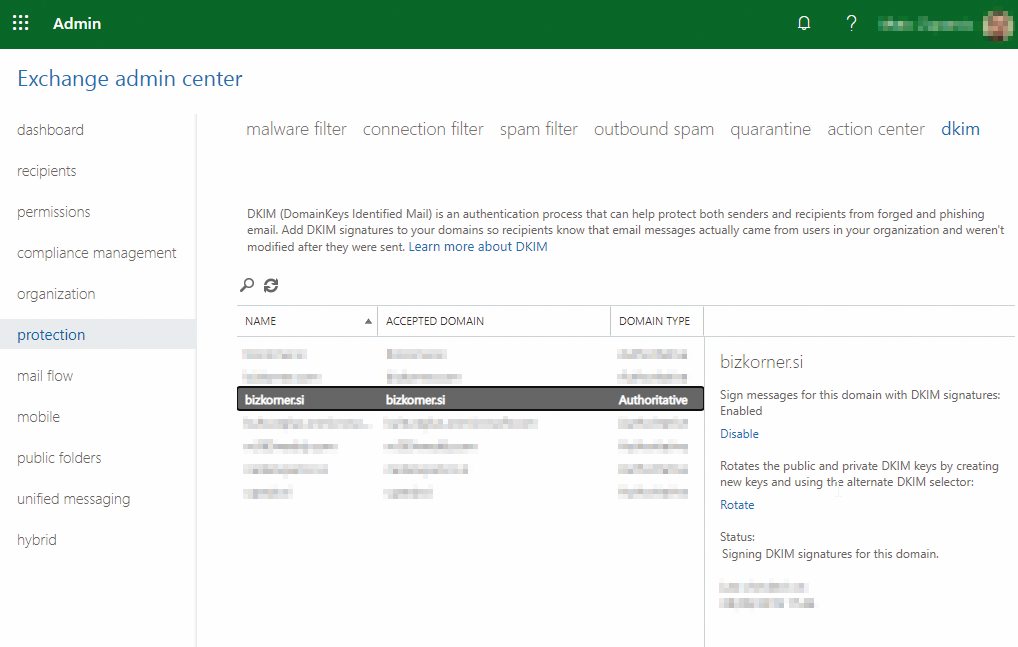
Task: Open mobile section
Action: [38, 417]
